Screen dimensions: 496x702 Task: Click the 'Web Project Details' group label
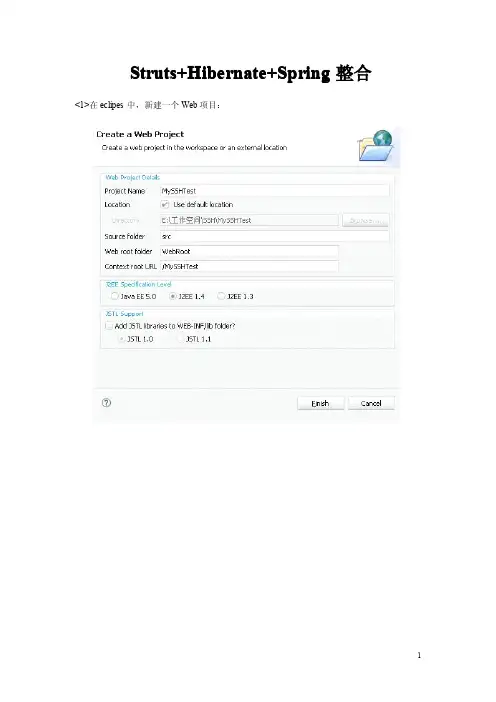(133, 177)
